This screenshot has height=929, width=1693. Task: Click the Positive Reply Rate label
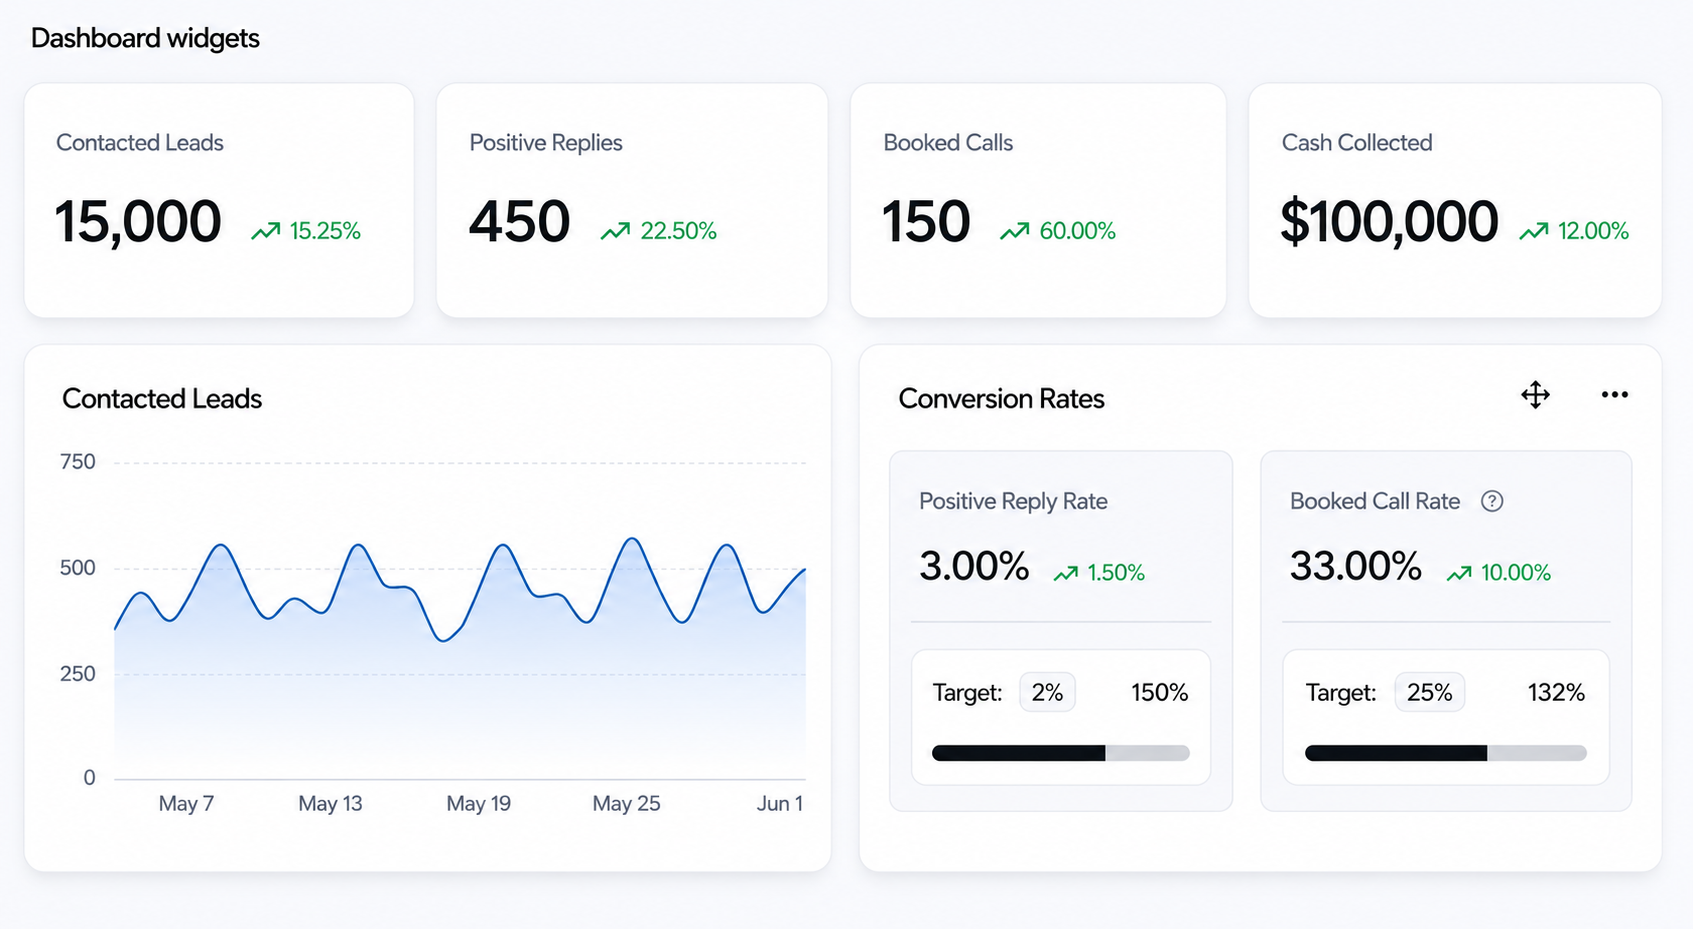(1013, 502)
